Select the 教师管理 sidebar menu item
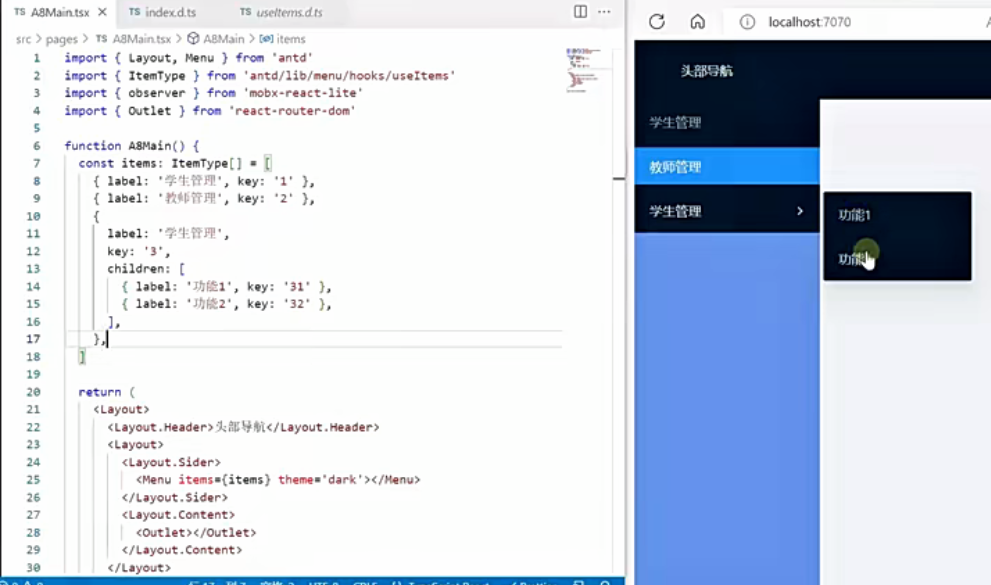Screen dimensions: 991x585 coord(727,167)
